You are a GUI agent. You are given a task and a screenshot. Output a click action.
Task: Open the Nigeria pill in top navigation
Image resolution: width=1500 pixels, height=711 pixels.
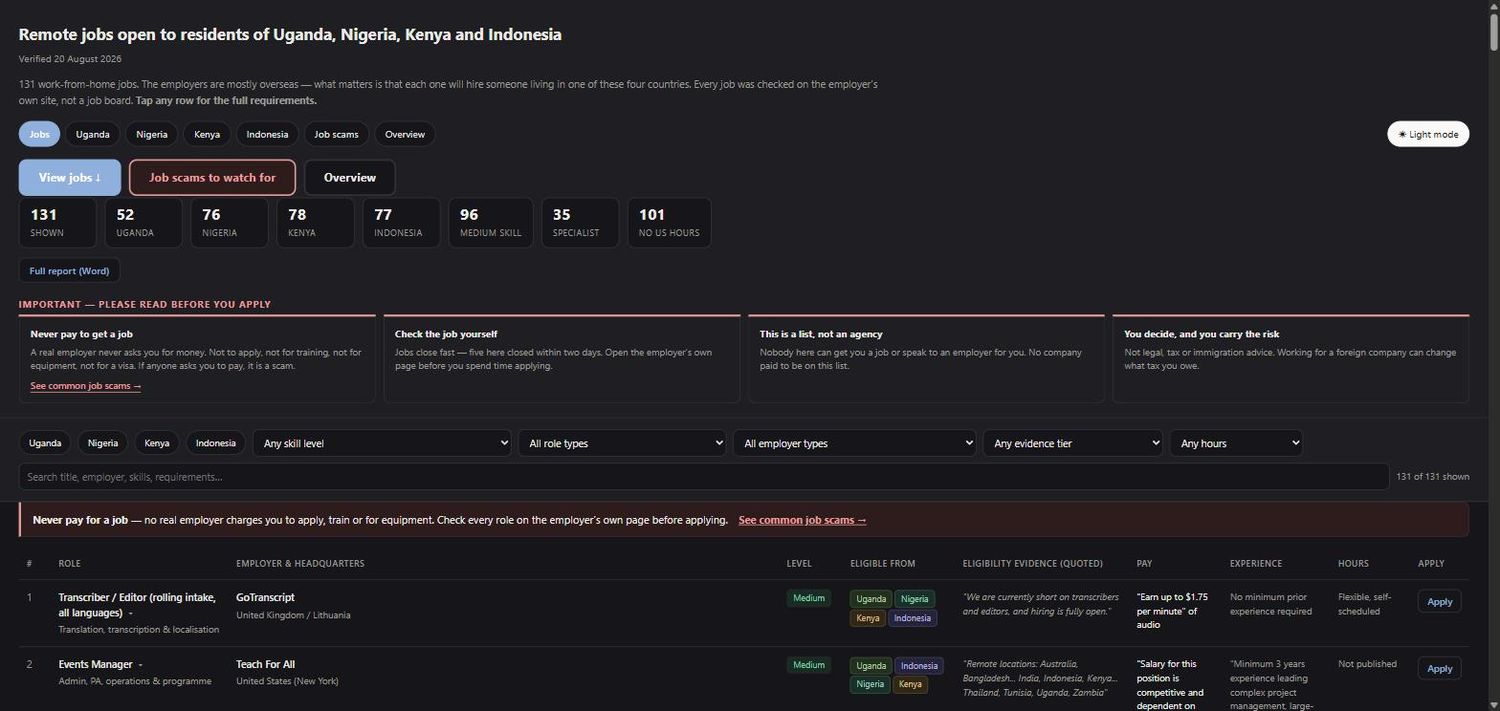click(152, 134)
